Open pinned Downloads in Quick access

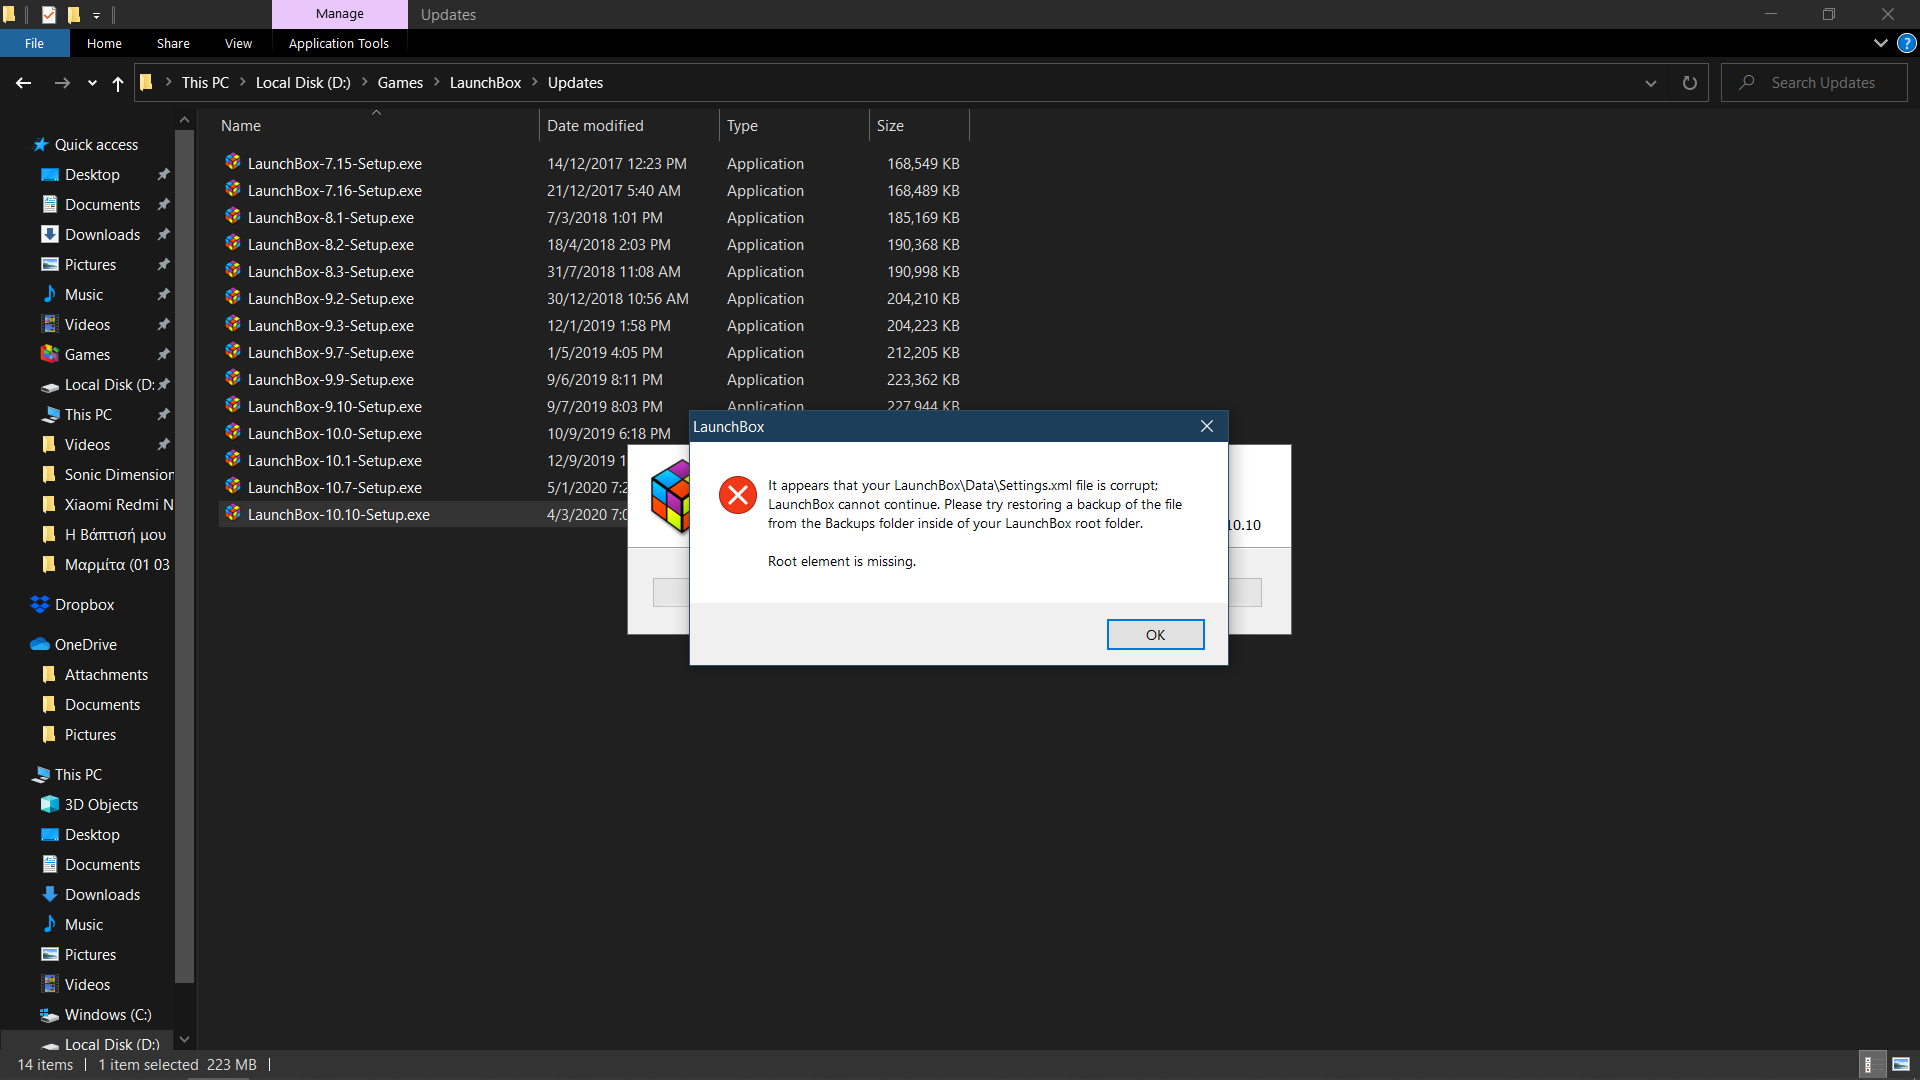(x=102, y=235)
